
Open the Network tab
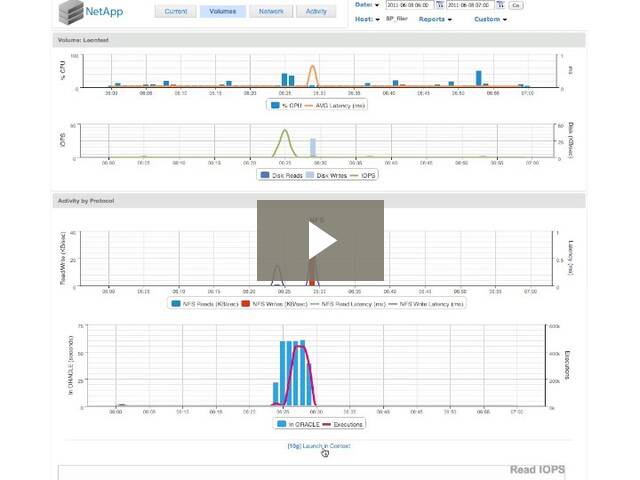271,11
